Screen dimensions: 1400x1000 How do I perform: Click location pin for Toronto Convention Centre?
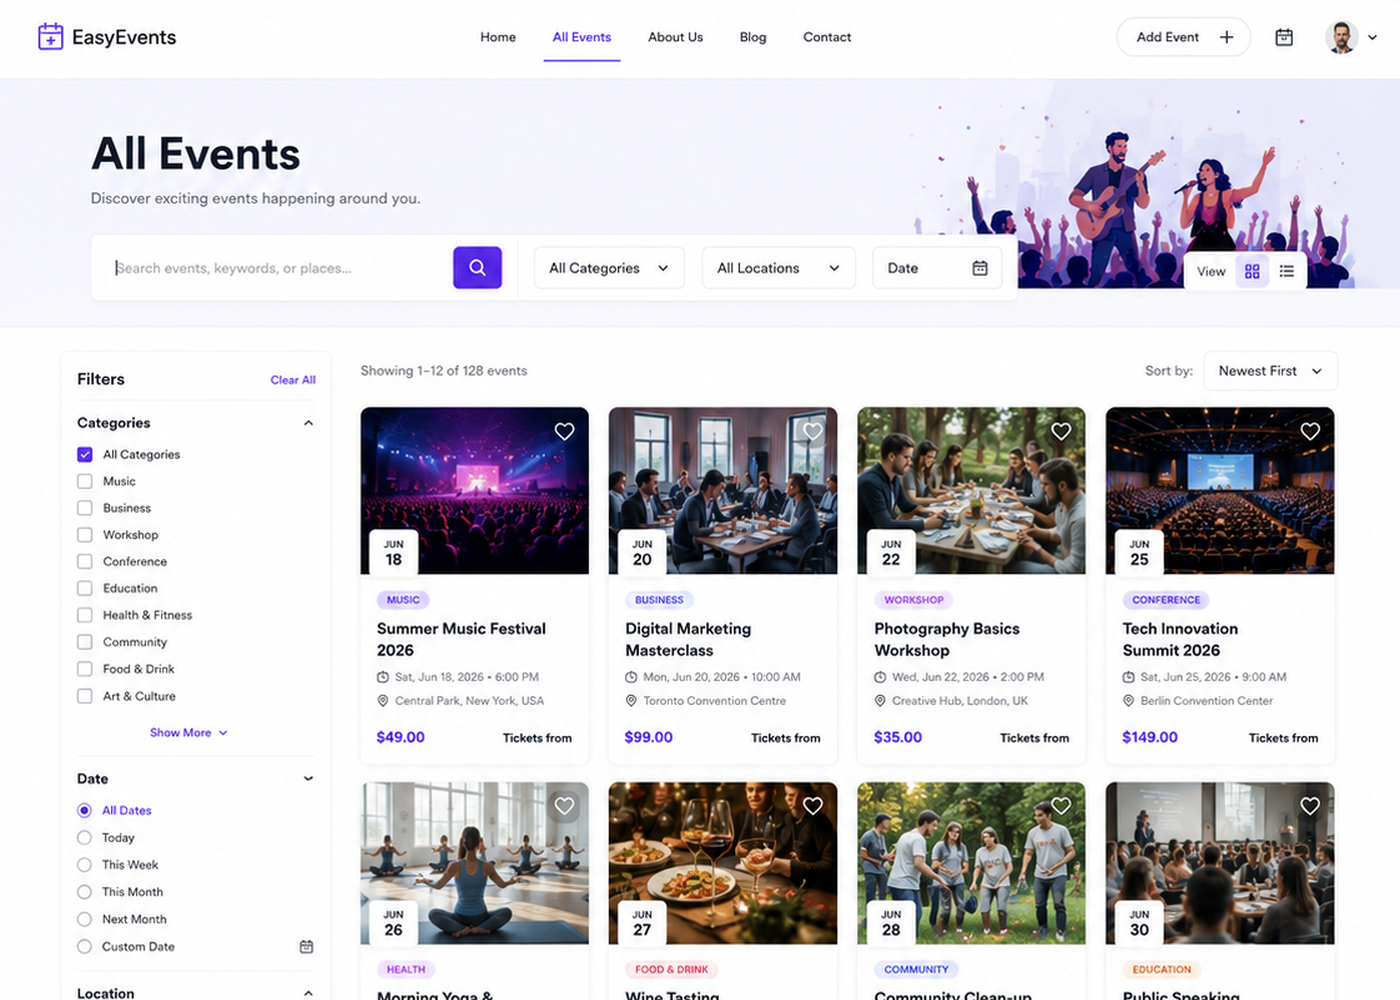[x=631, y=701]
